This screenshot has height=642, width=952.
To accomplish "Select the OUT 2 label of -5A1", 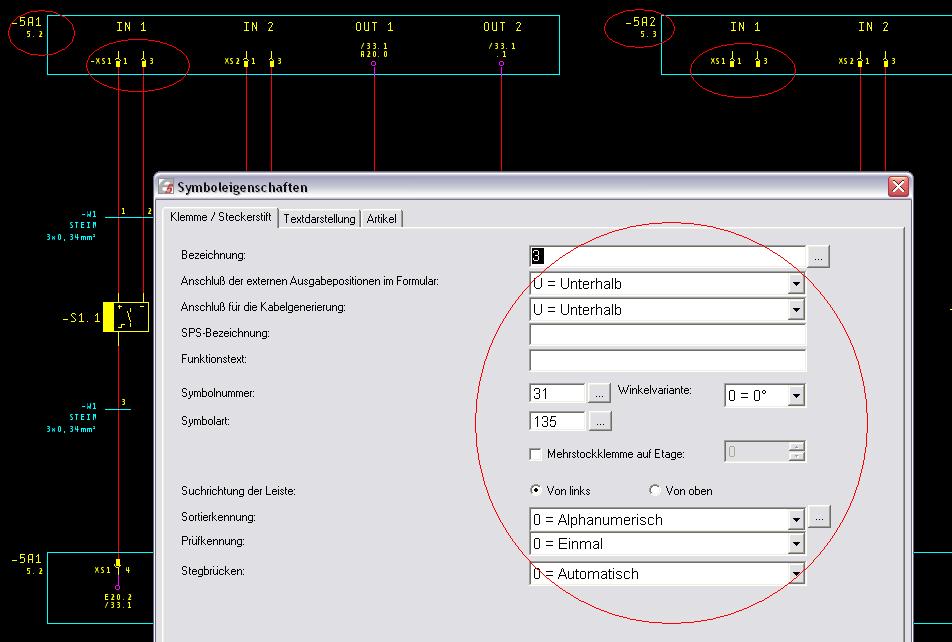I will (x=502, y=27).
